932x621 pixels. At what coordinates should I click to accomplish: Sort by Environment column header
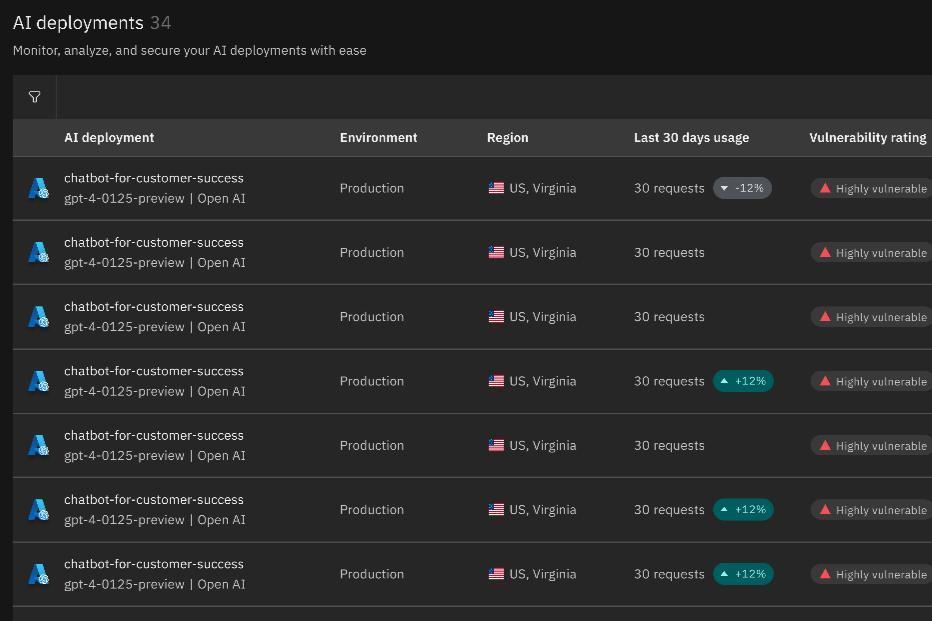(379, 138)
